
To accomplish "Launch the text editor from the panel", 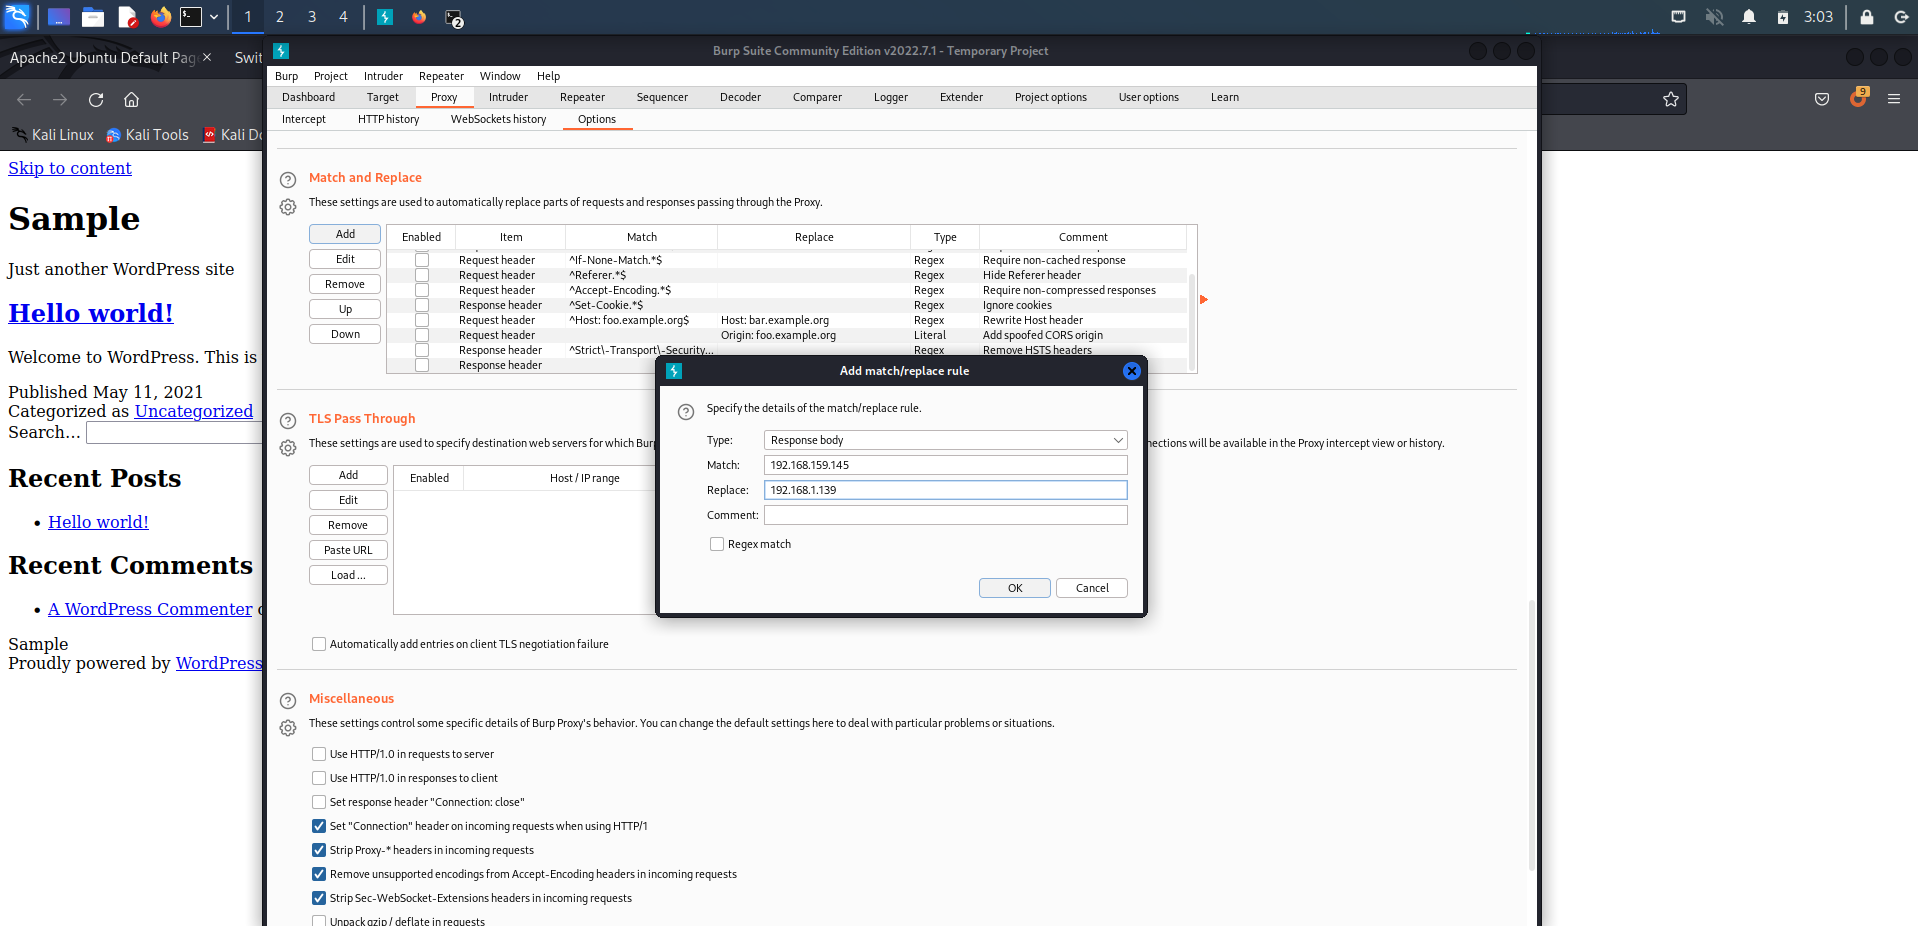I will (x=127, y=17).
